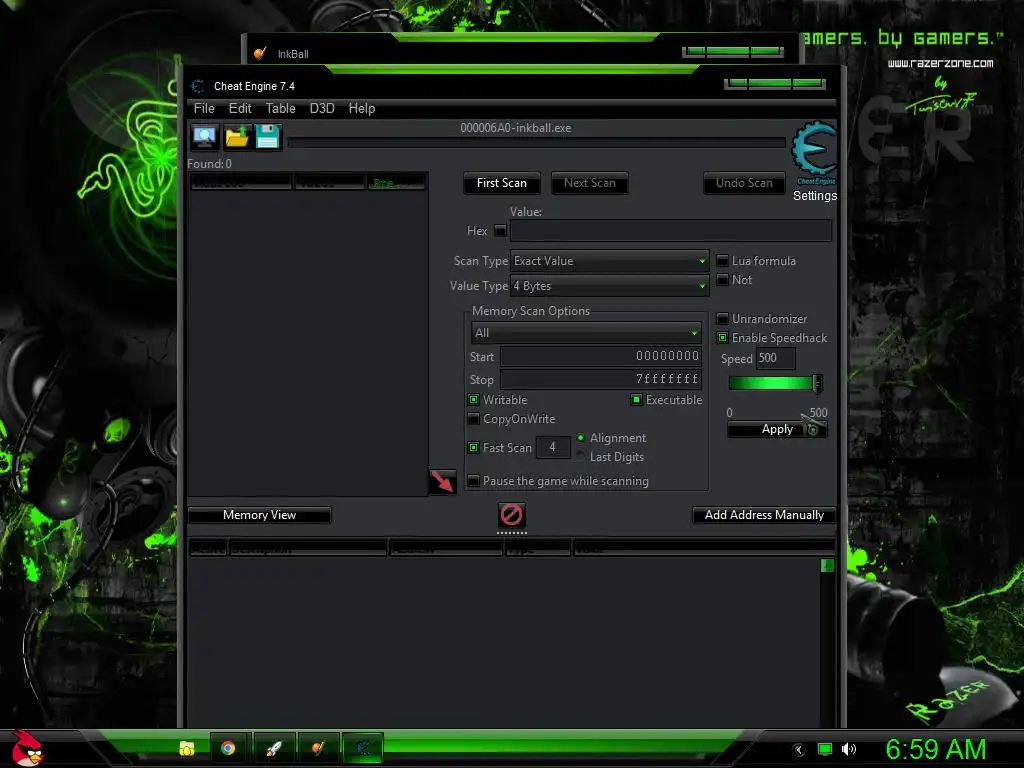Click Cheat Engine title bar icon

pos(198,86)
